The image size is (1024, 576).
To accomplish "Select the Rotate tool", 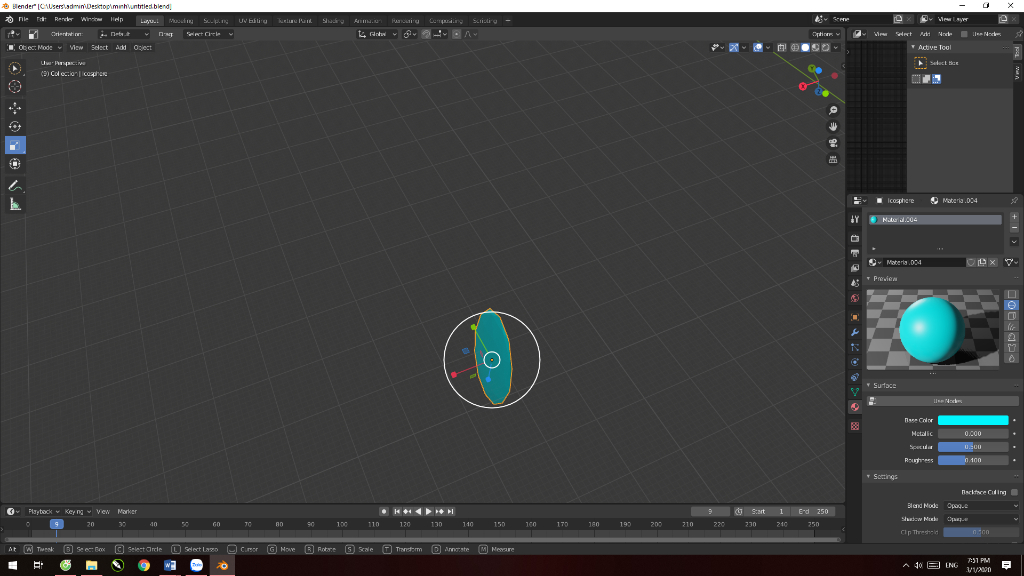I will point(15,127).
